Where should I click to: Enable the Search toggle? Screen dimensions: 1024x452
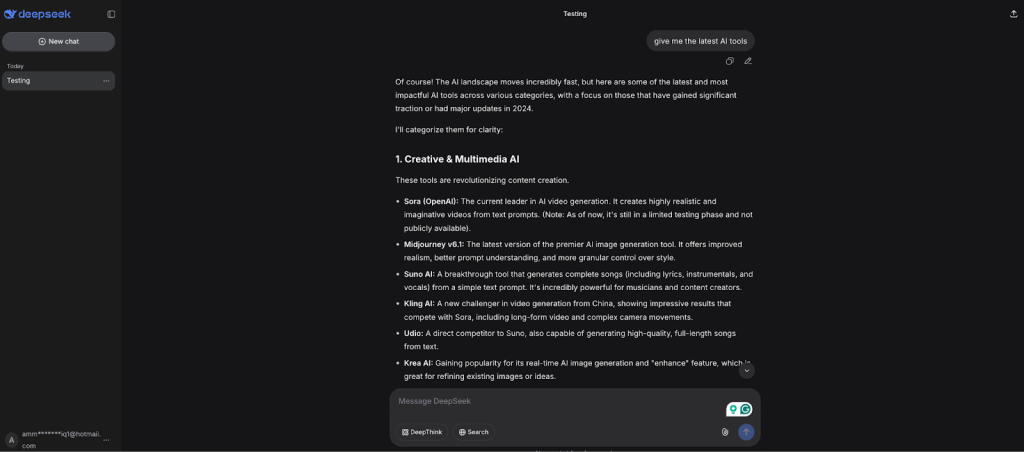tap(473, 432)
